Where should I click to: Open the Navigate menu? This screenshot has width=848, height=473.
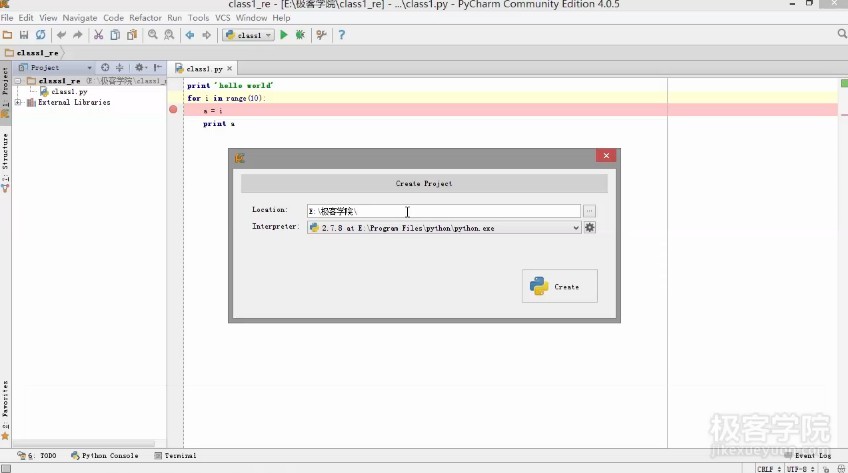pos(80,18)
